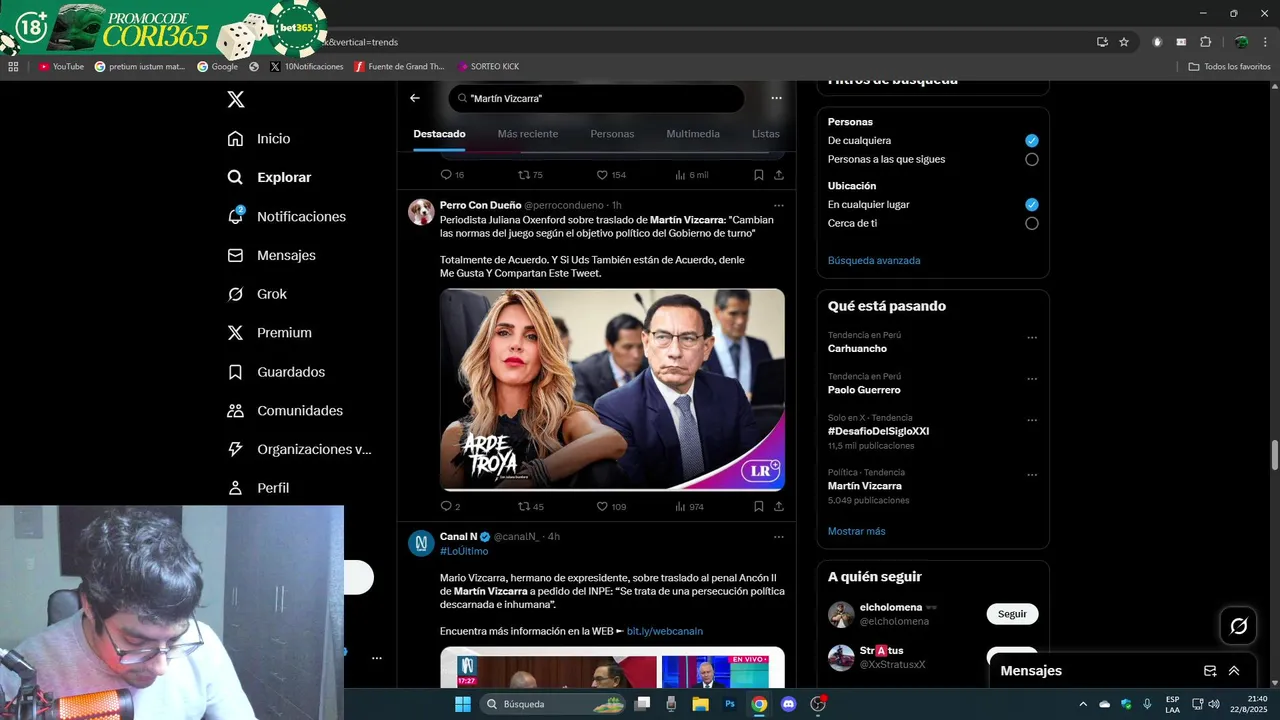This screenshot has width=1280, height=720.
Task: Click the "Martín Vizcarra" search field
Action: click(596, 98)
